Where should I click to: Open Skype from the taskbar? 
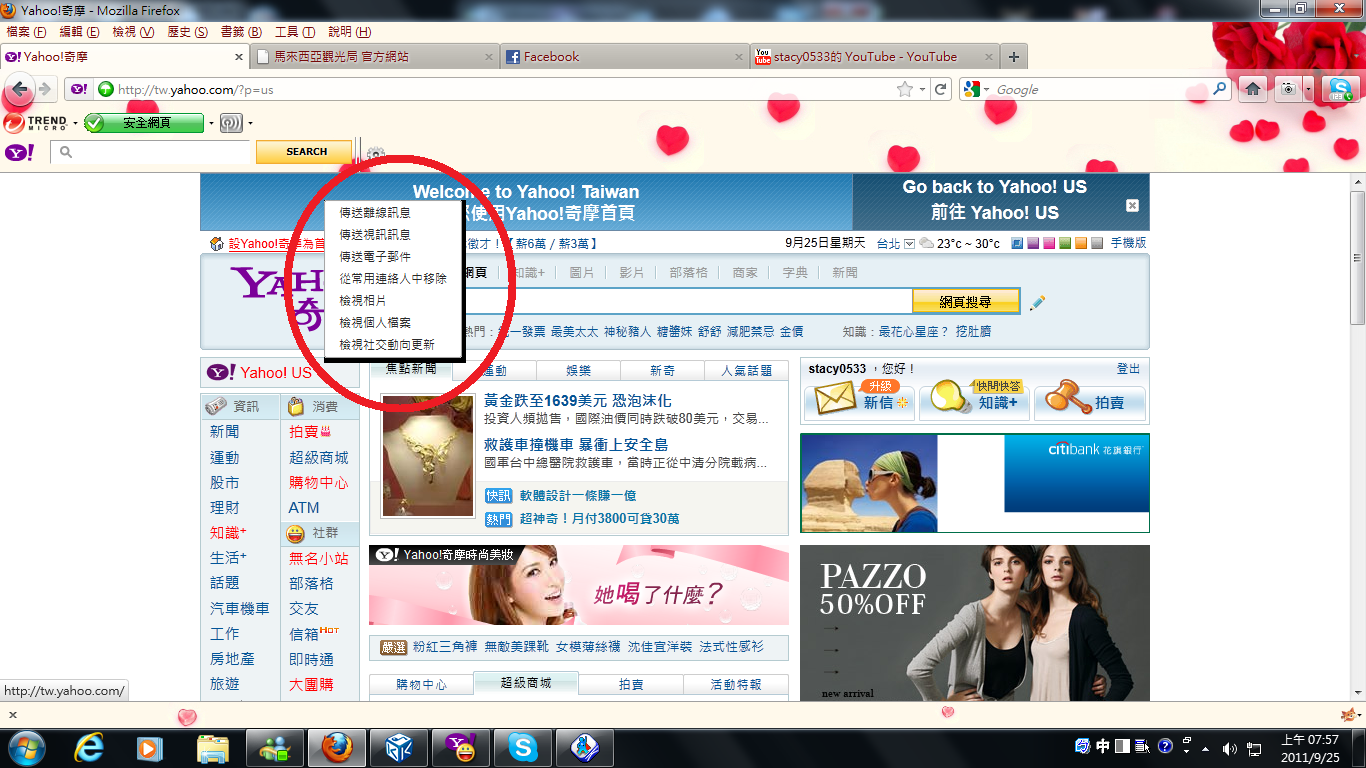522,747
